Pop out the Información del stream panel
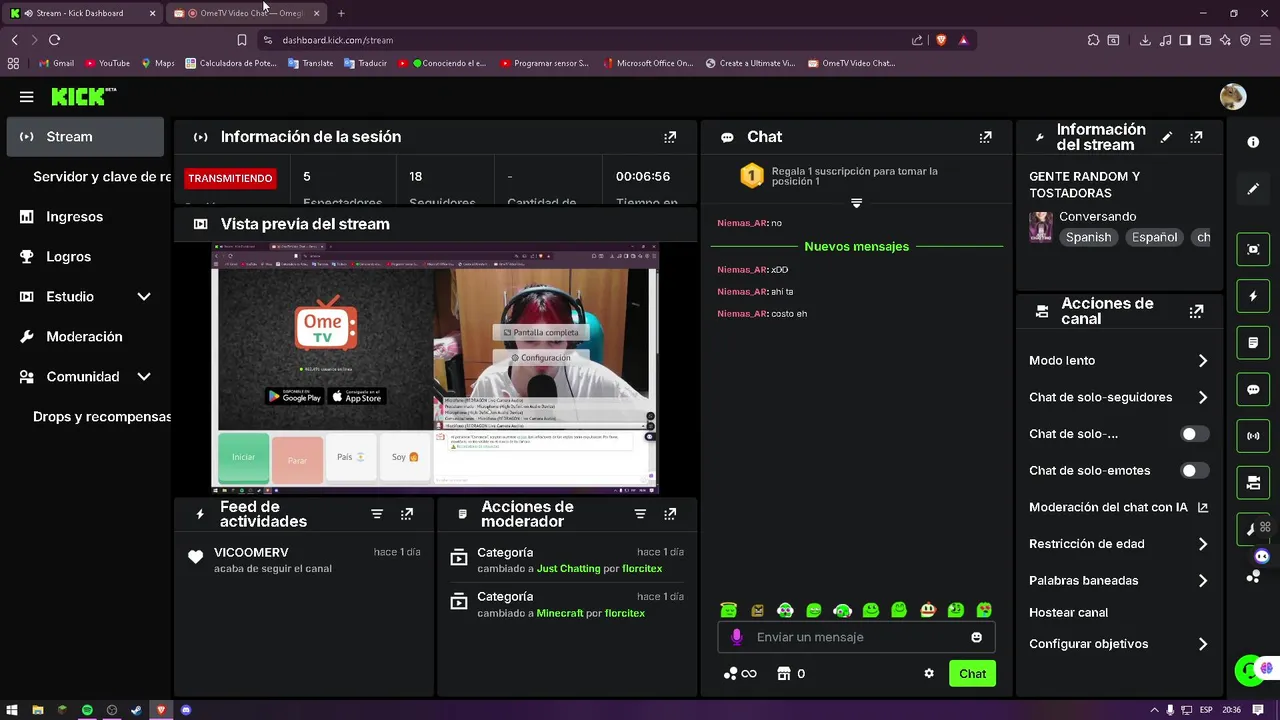The image size is (1280, 720). (1196, 137)
